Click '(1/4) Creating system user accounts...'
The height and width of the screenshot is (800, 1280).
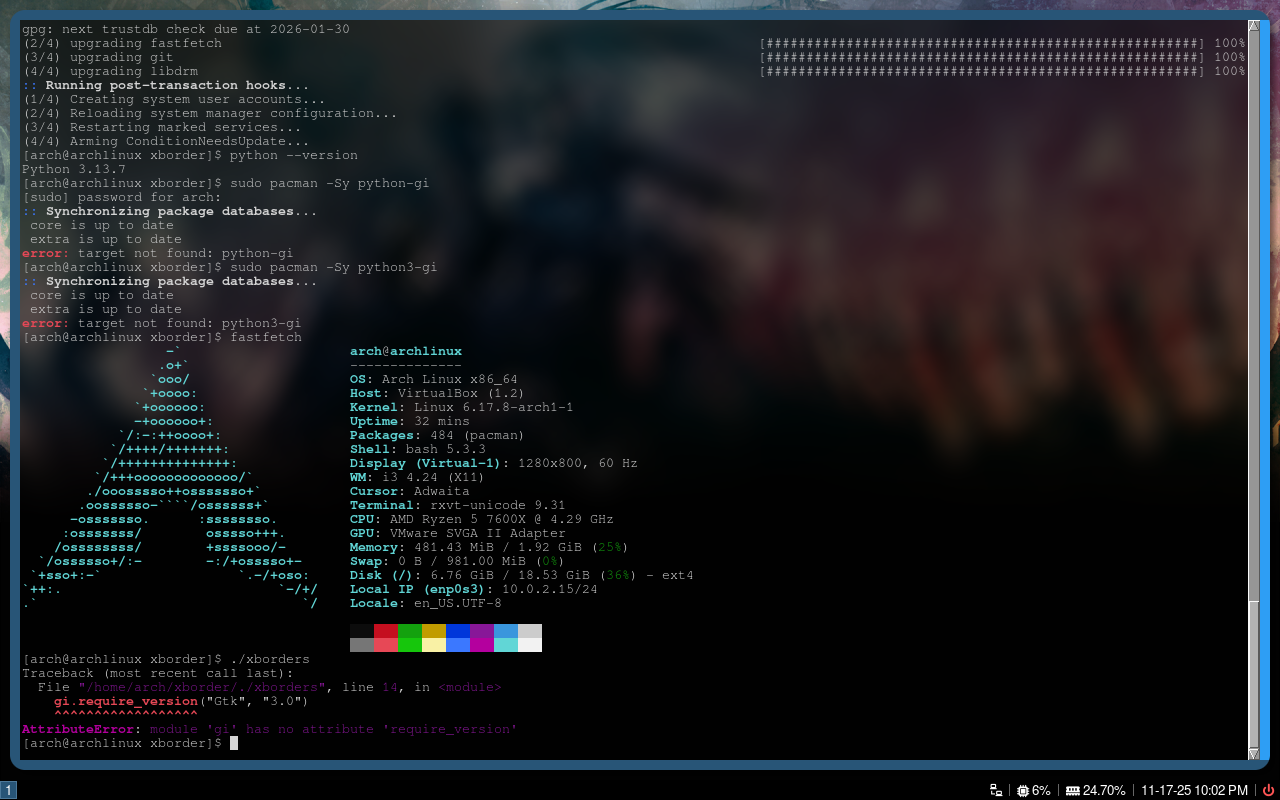coord(174,99)
